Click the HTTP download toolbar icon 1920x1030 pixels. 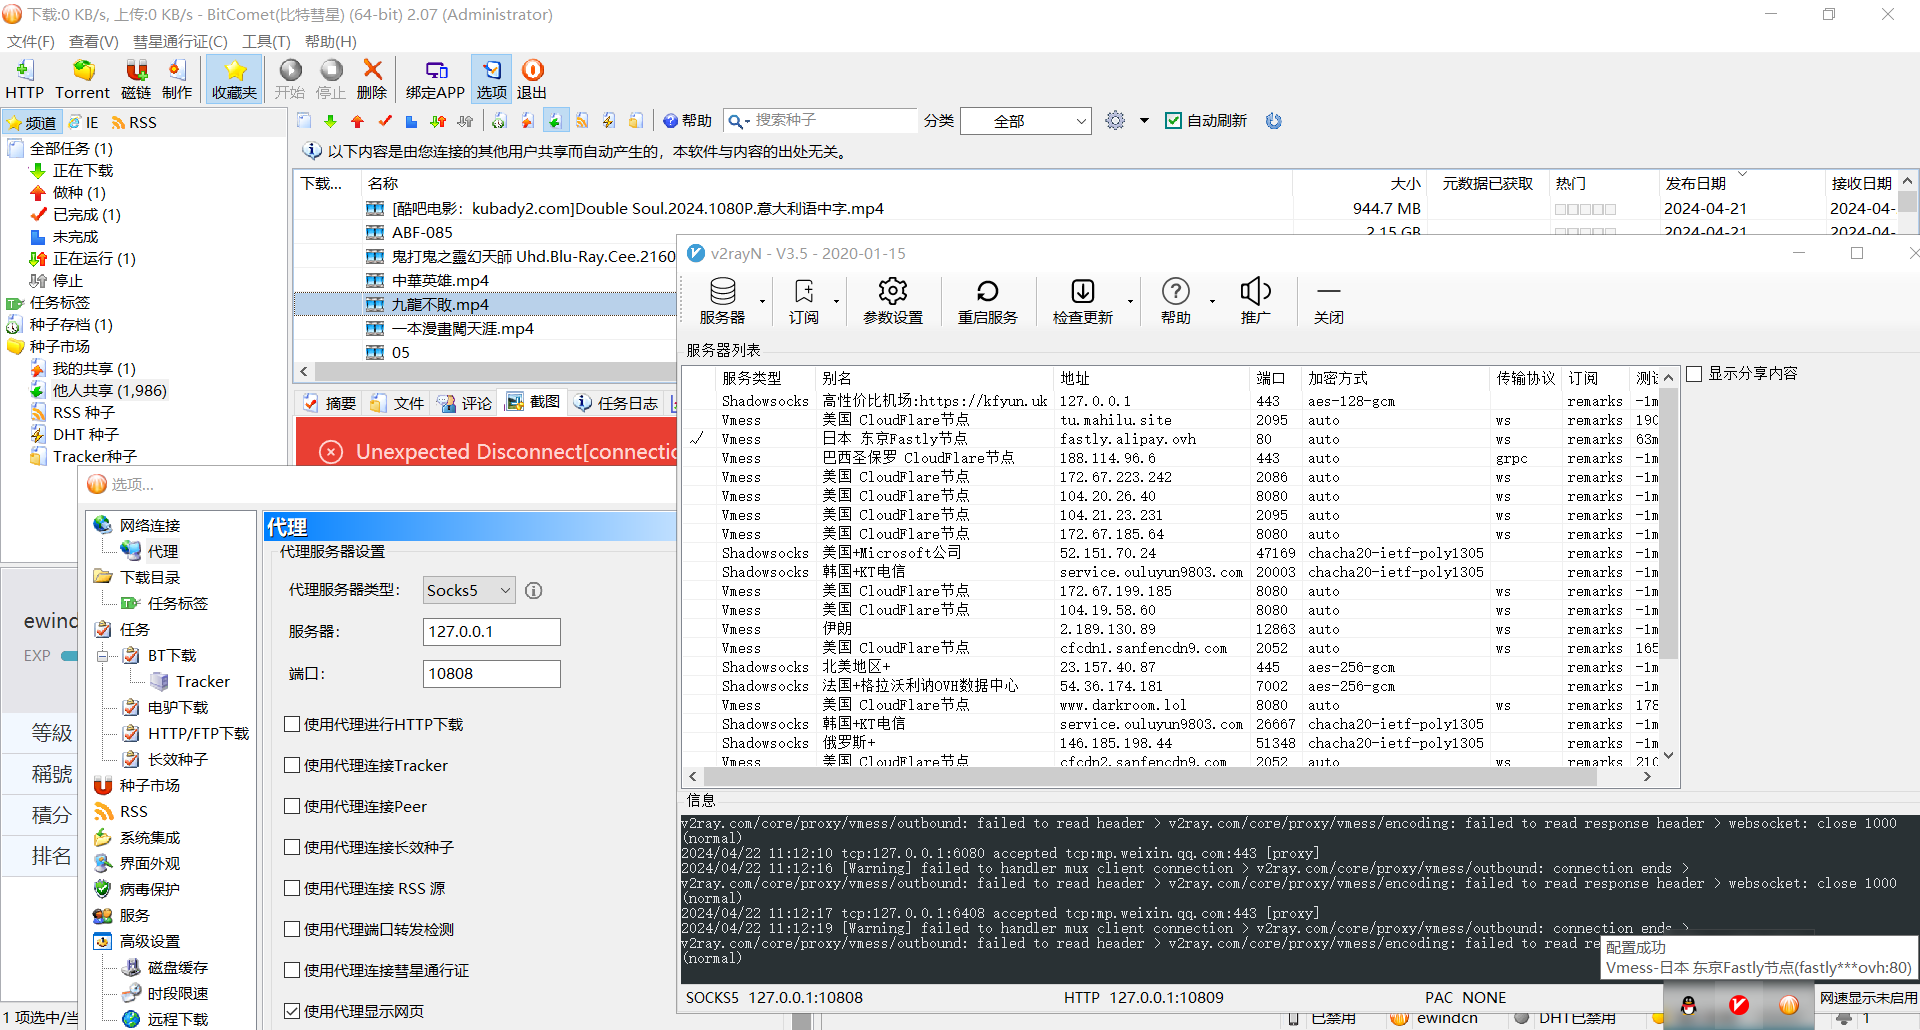click(24, 79)
